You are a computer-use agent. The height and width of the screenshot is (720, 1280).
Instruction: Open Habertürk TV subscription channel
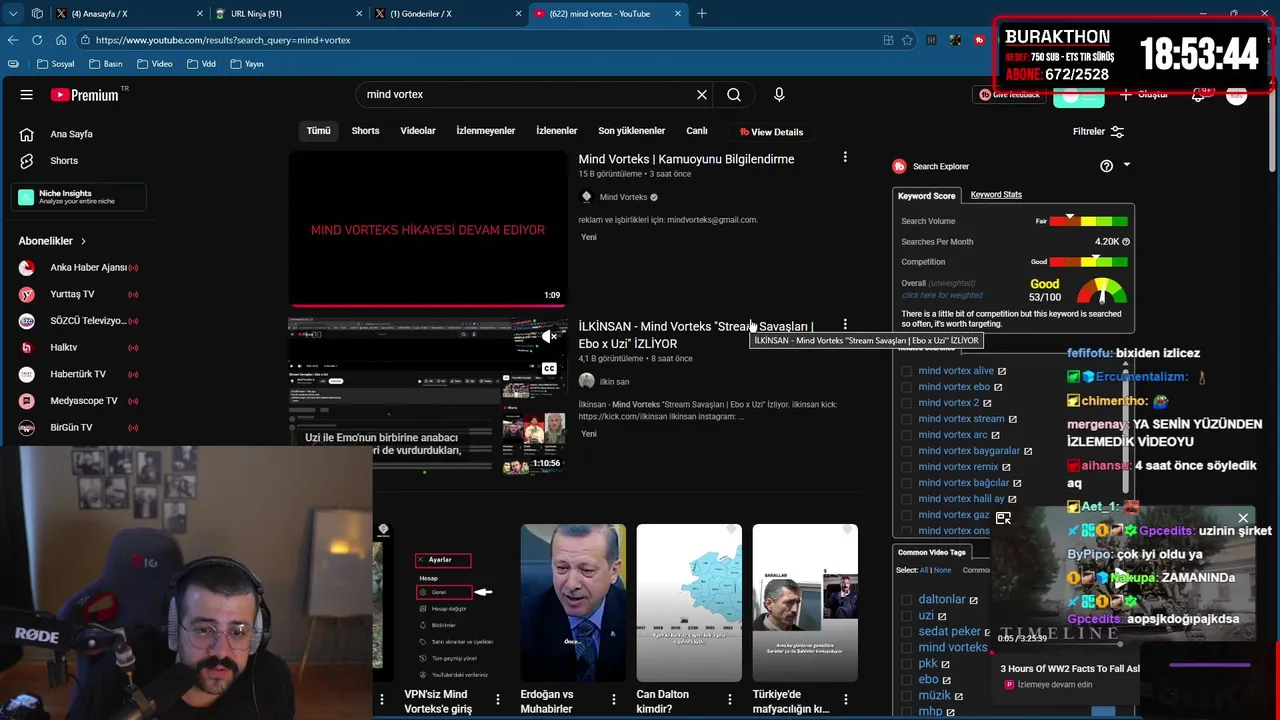[x=78, y=374]
